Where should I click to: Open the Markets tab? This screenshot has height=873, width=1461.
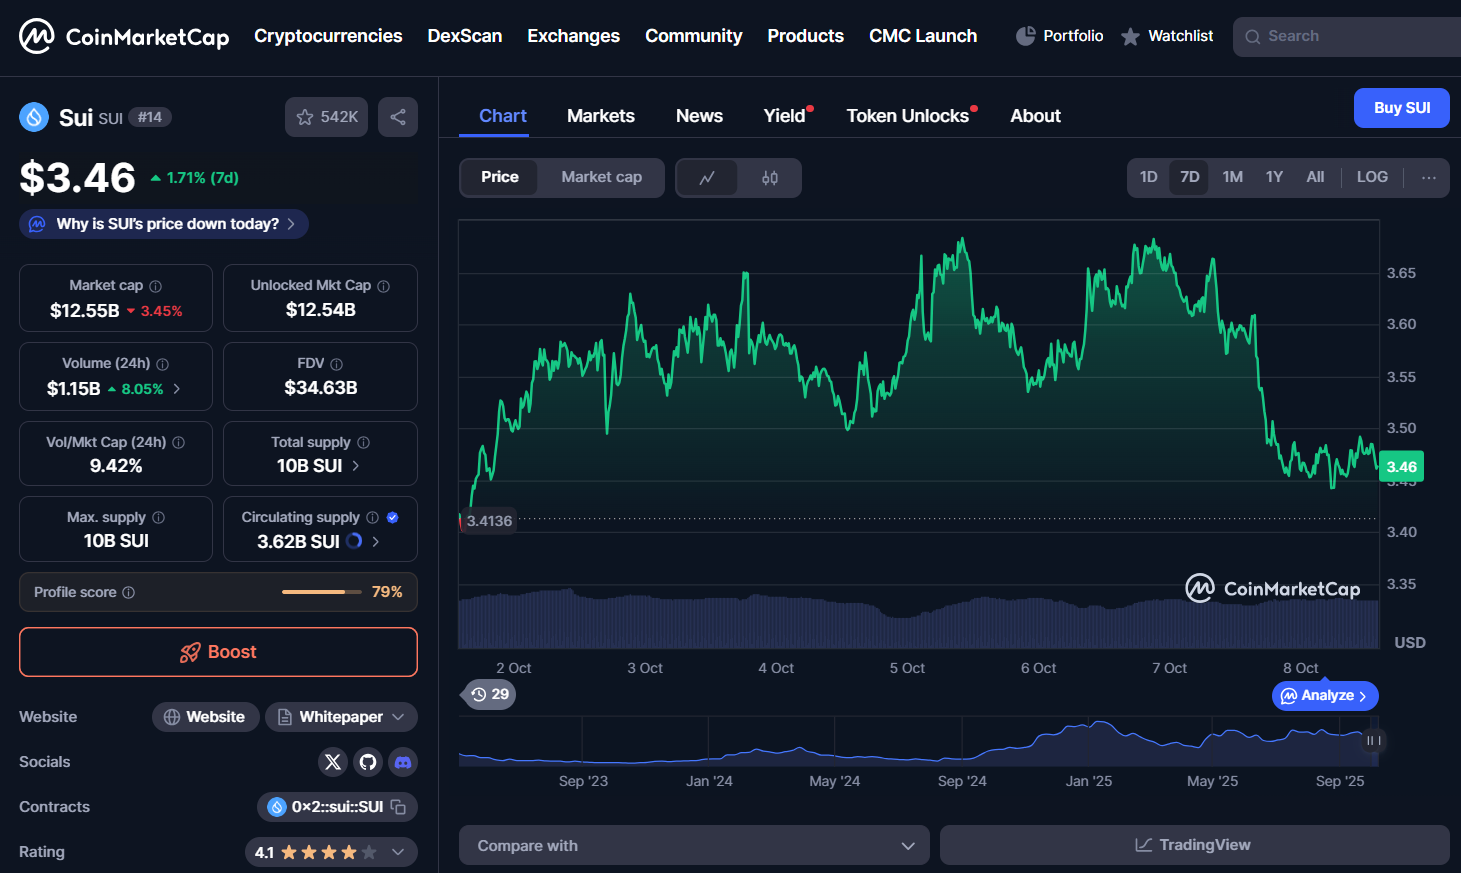[600, 116]
